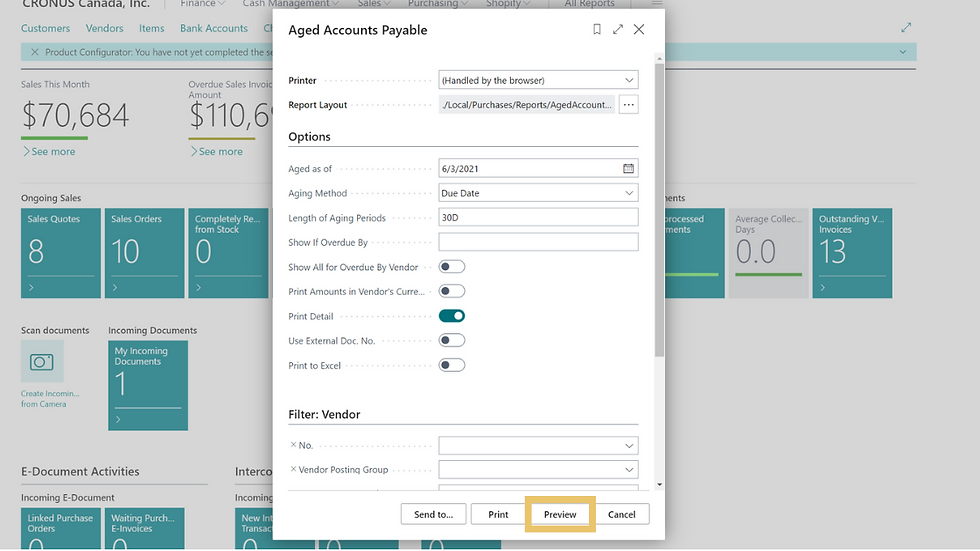Click the CRONUS Canada, Inc. company name
This screenshot has width=980, height=551.
pyautogui.click(x=86, y=4)
